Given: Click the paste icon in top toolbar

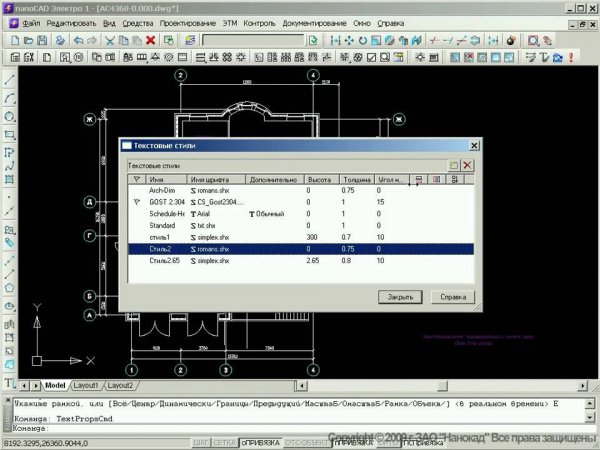Looking at the screenshot, I should pos(137,40).
